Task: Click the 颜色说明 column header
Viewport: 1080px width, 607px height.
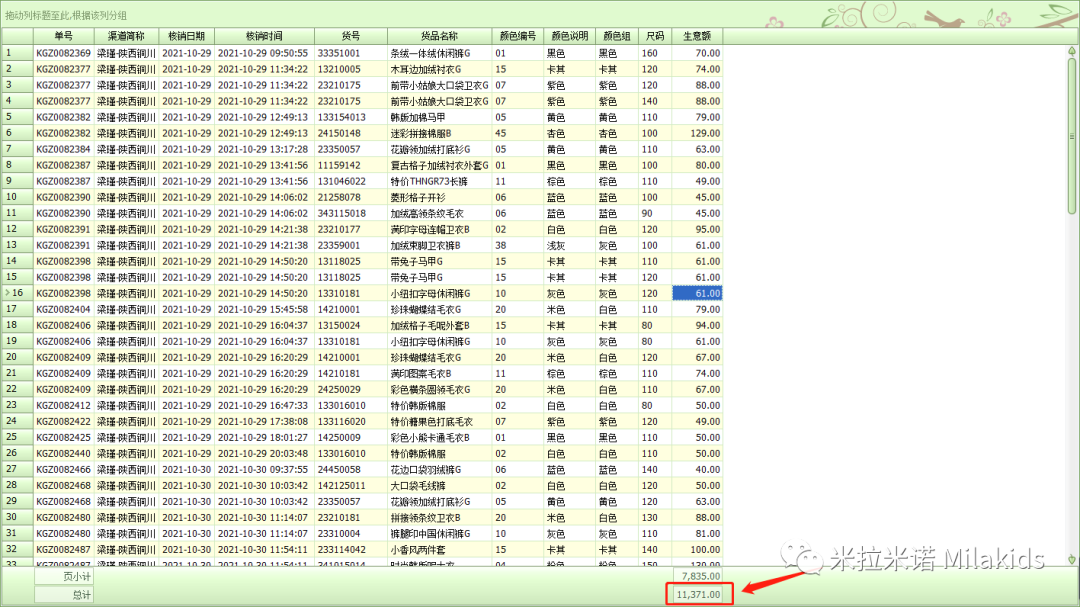Action: tap(570, 36)
